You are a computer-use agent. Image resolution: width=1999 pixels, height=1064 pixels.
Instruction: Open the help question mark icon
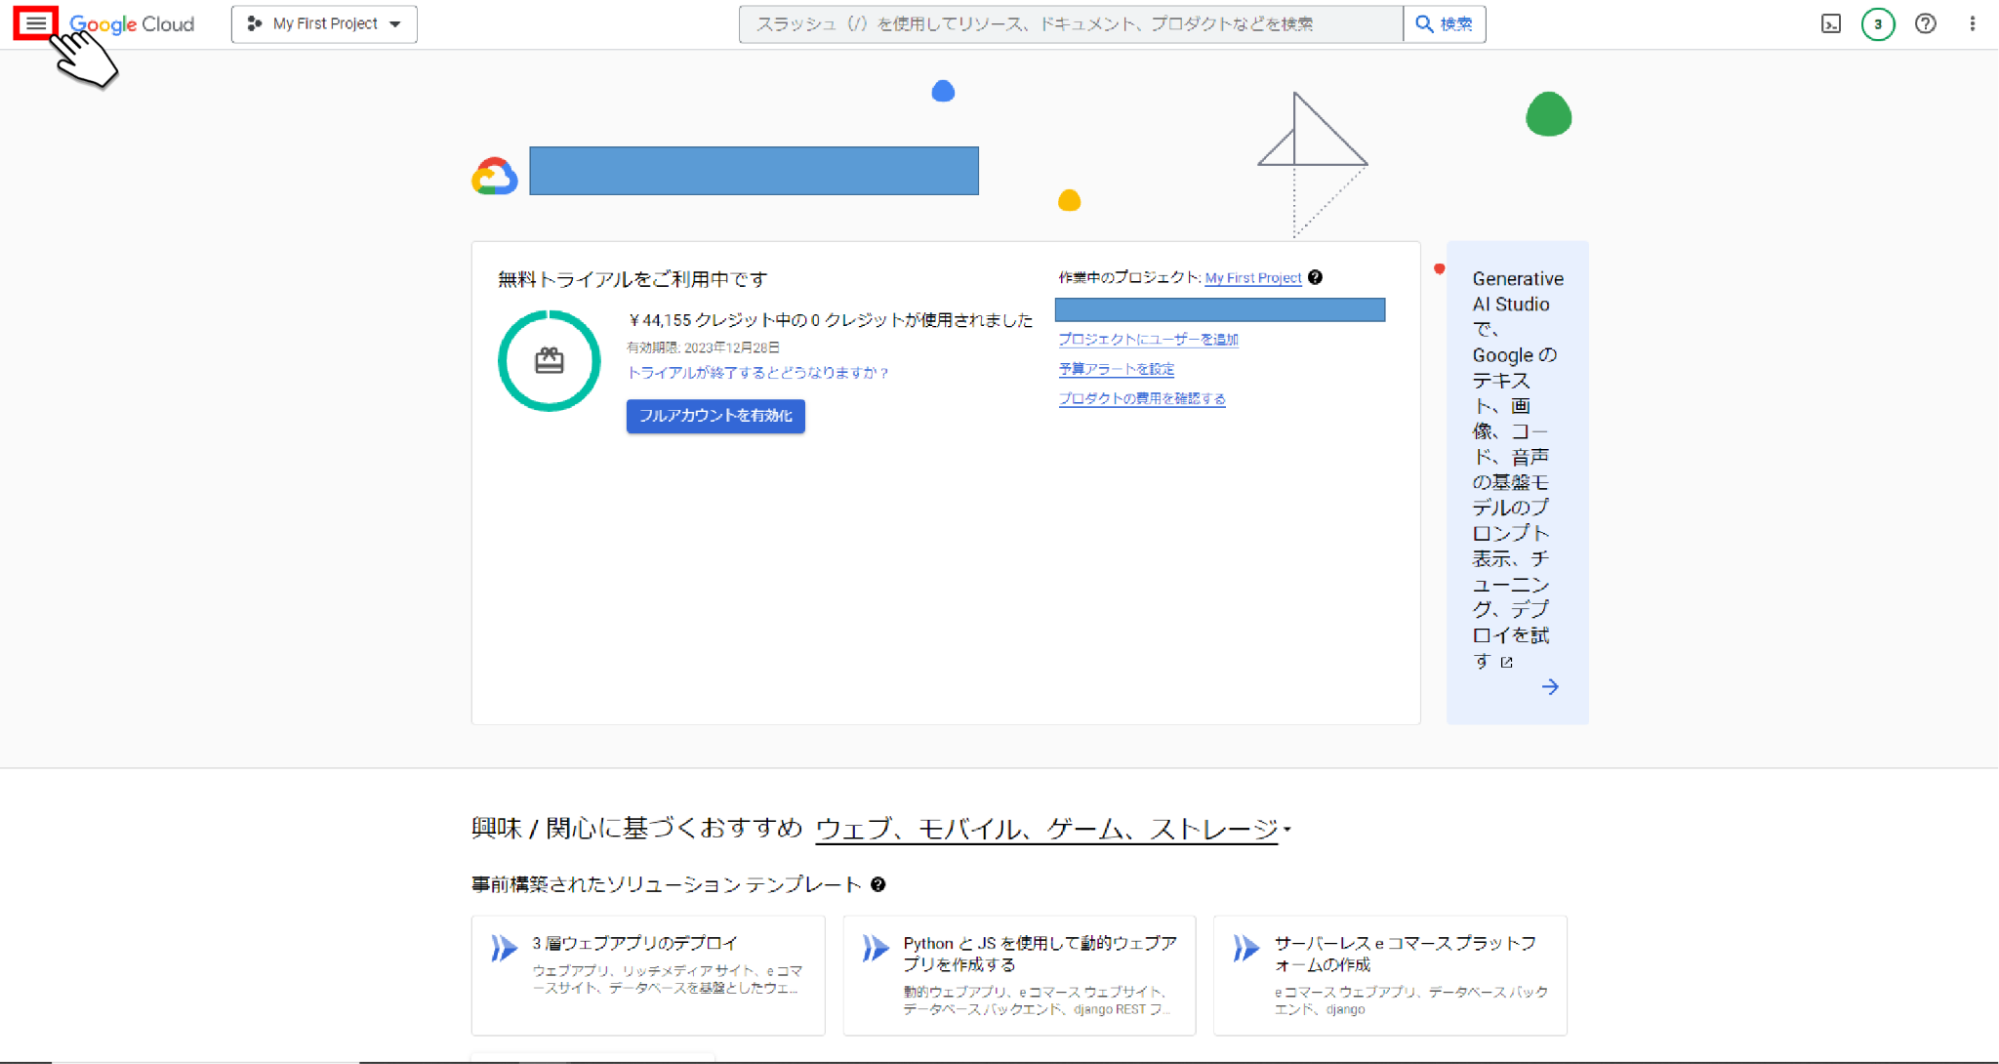point(1926,24)
